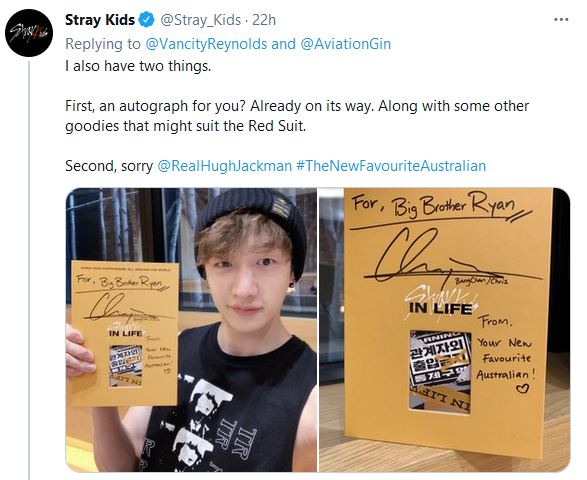The width and height of the screenshot is (587, 480).
Task: Click the tweet text about autograph
Action: point(297,116)
